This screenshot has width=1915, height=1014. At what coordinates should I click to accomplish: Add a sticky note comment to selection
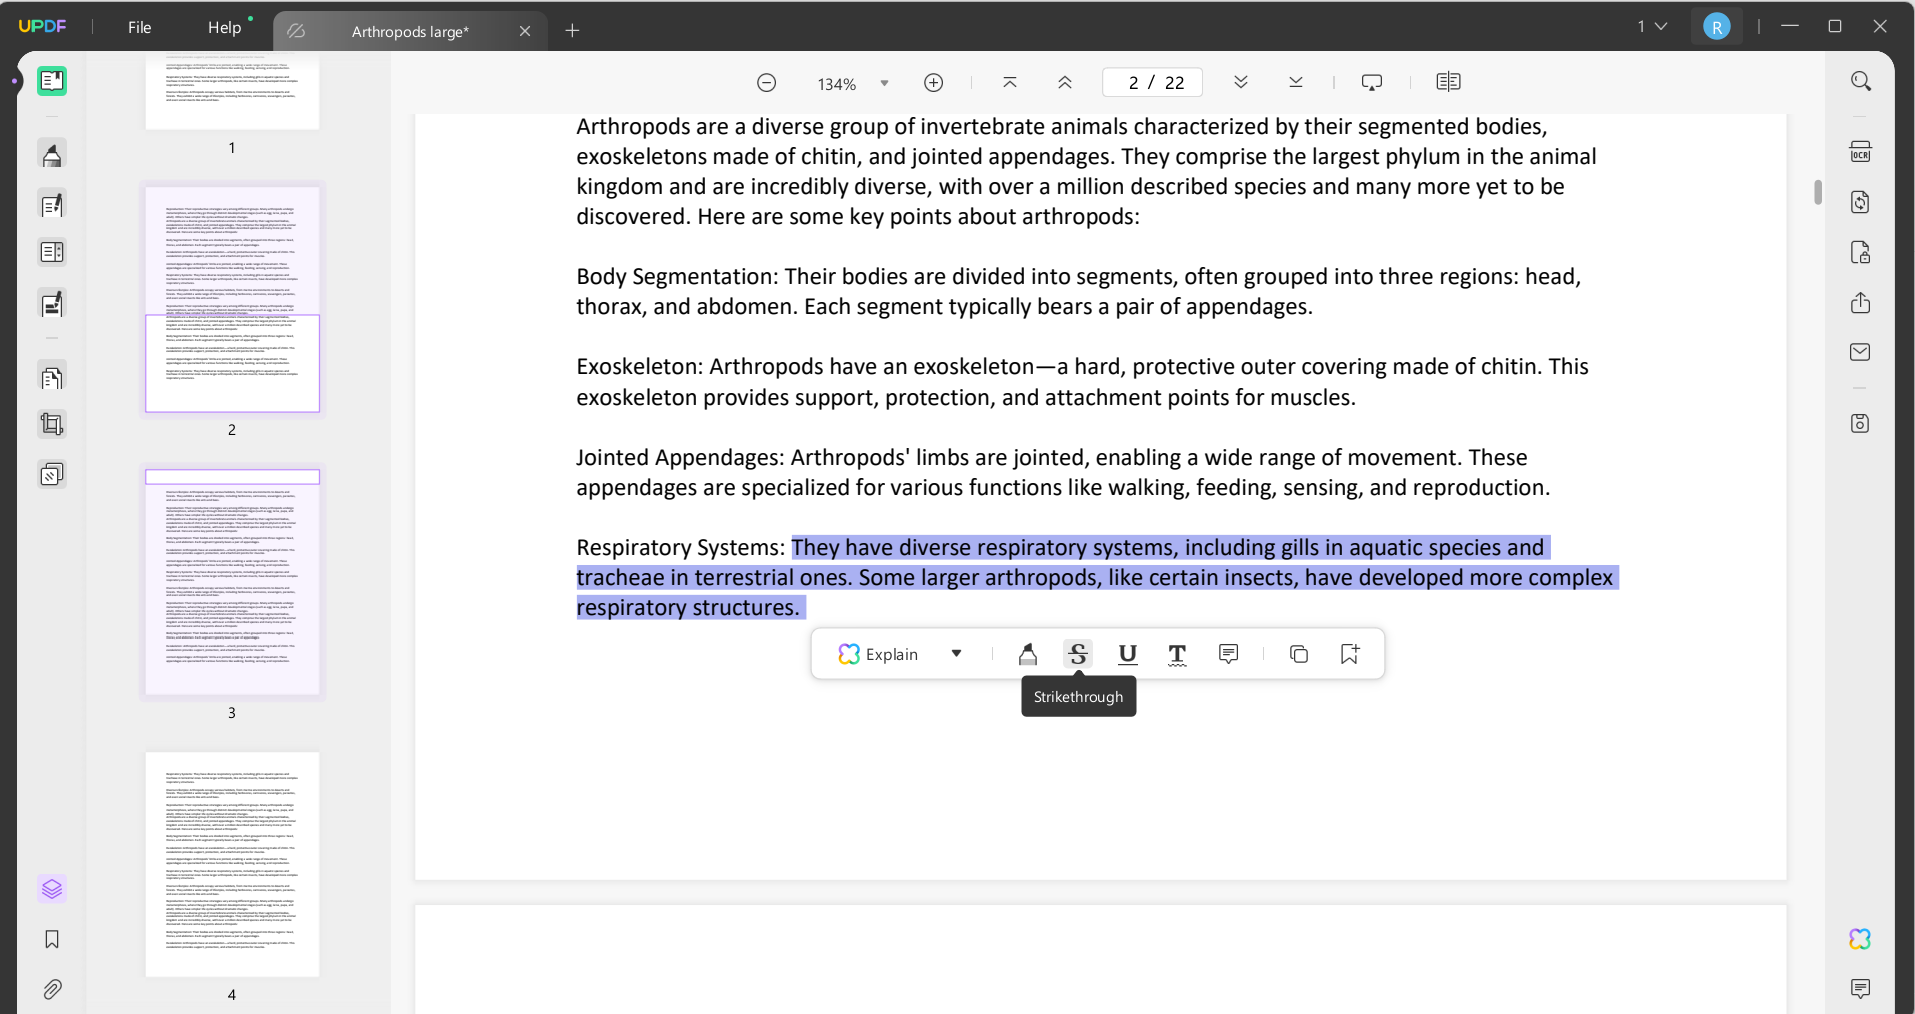[x=1228, y=654]
